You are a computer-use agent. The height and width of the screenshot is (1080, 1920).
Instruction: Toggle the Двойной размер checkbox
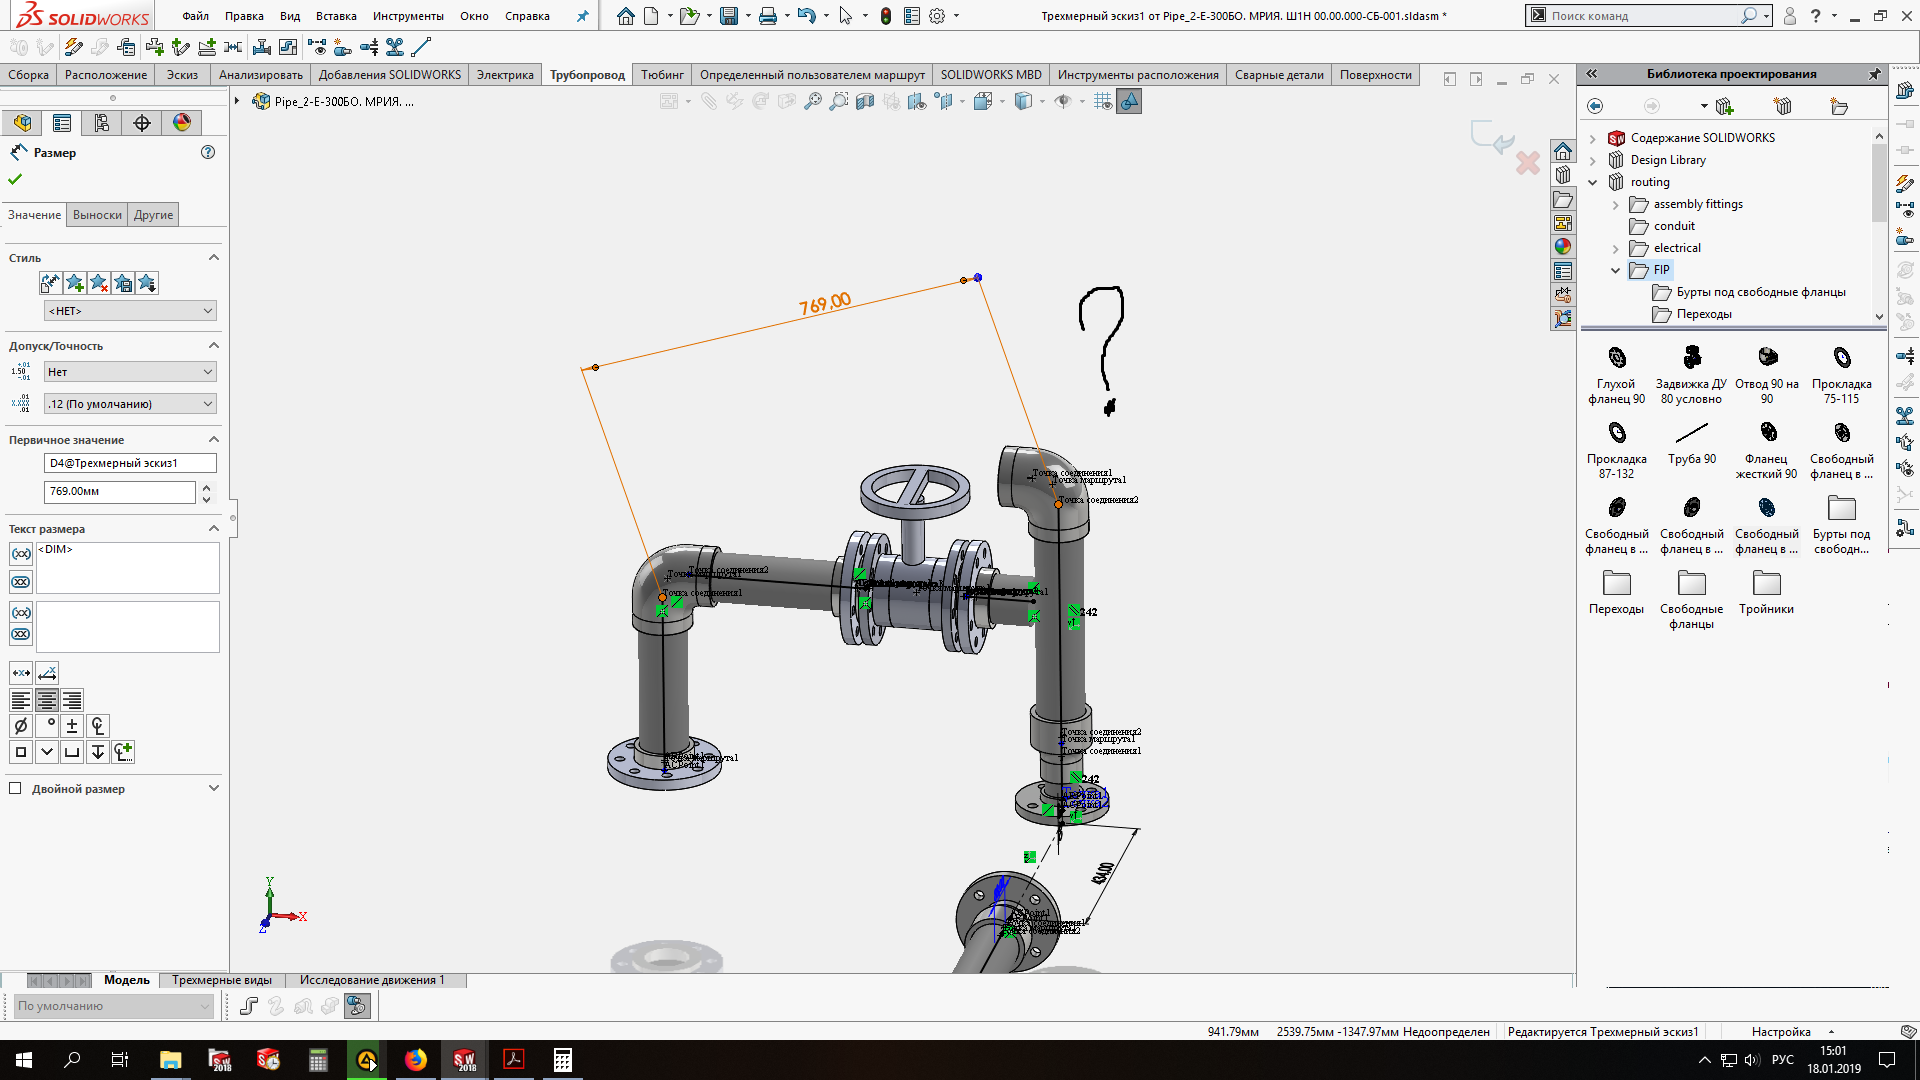click(16, 789)
